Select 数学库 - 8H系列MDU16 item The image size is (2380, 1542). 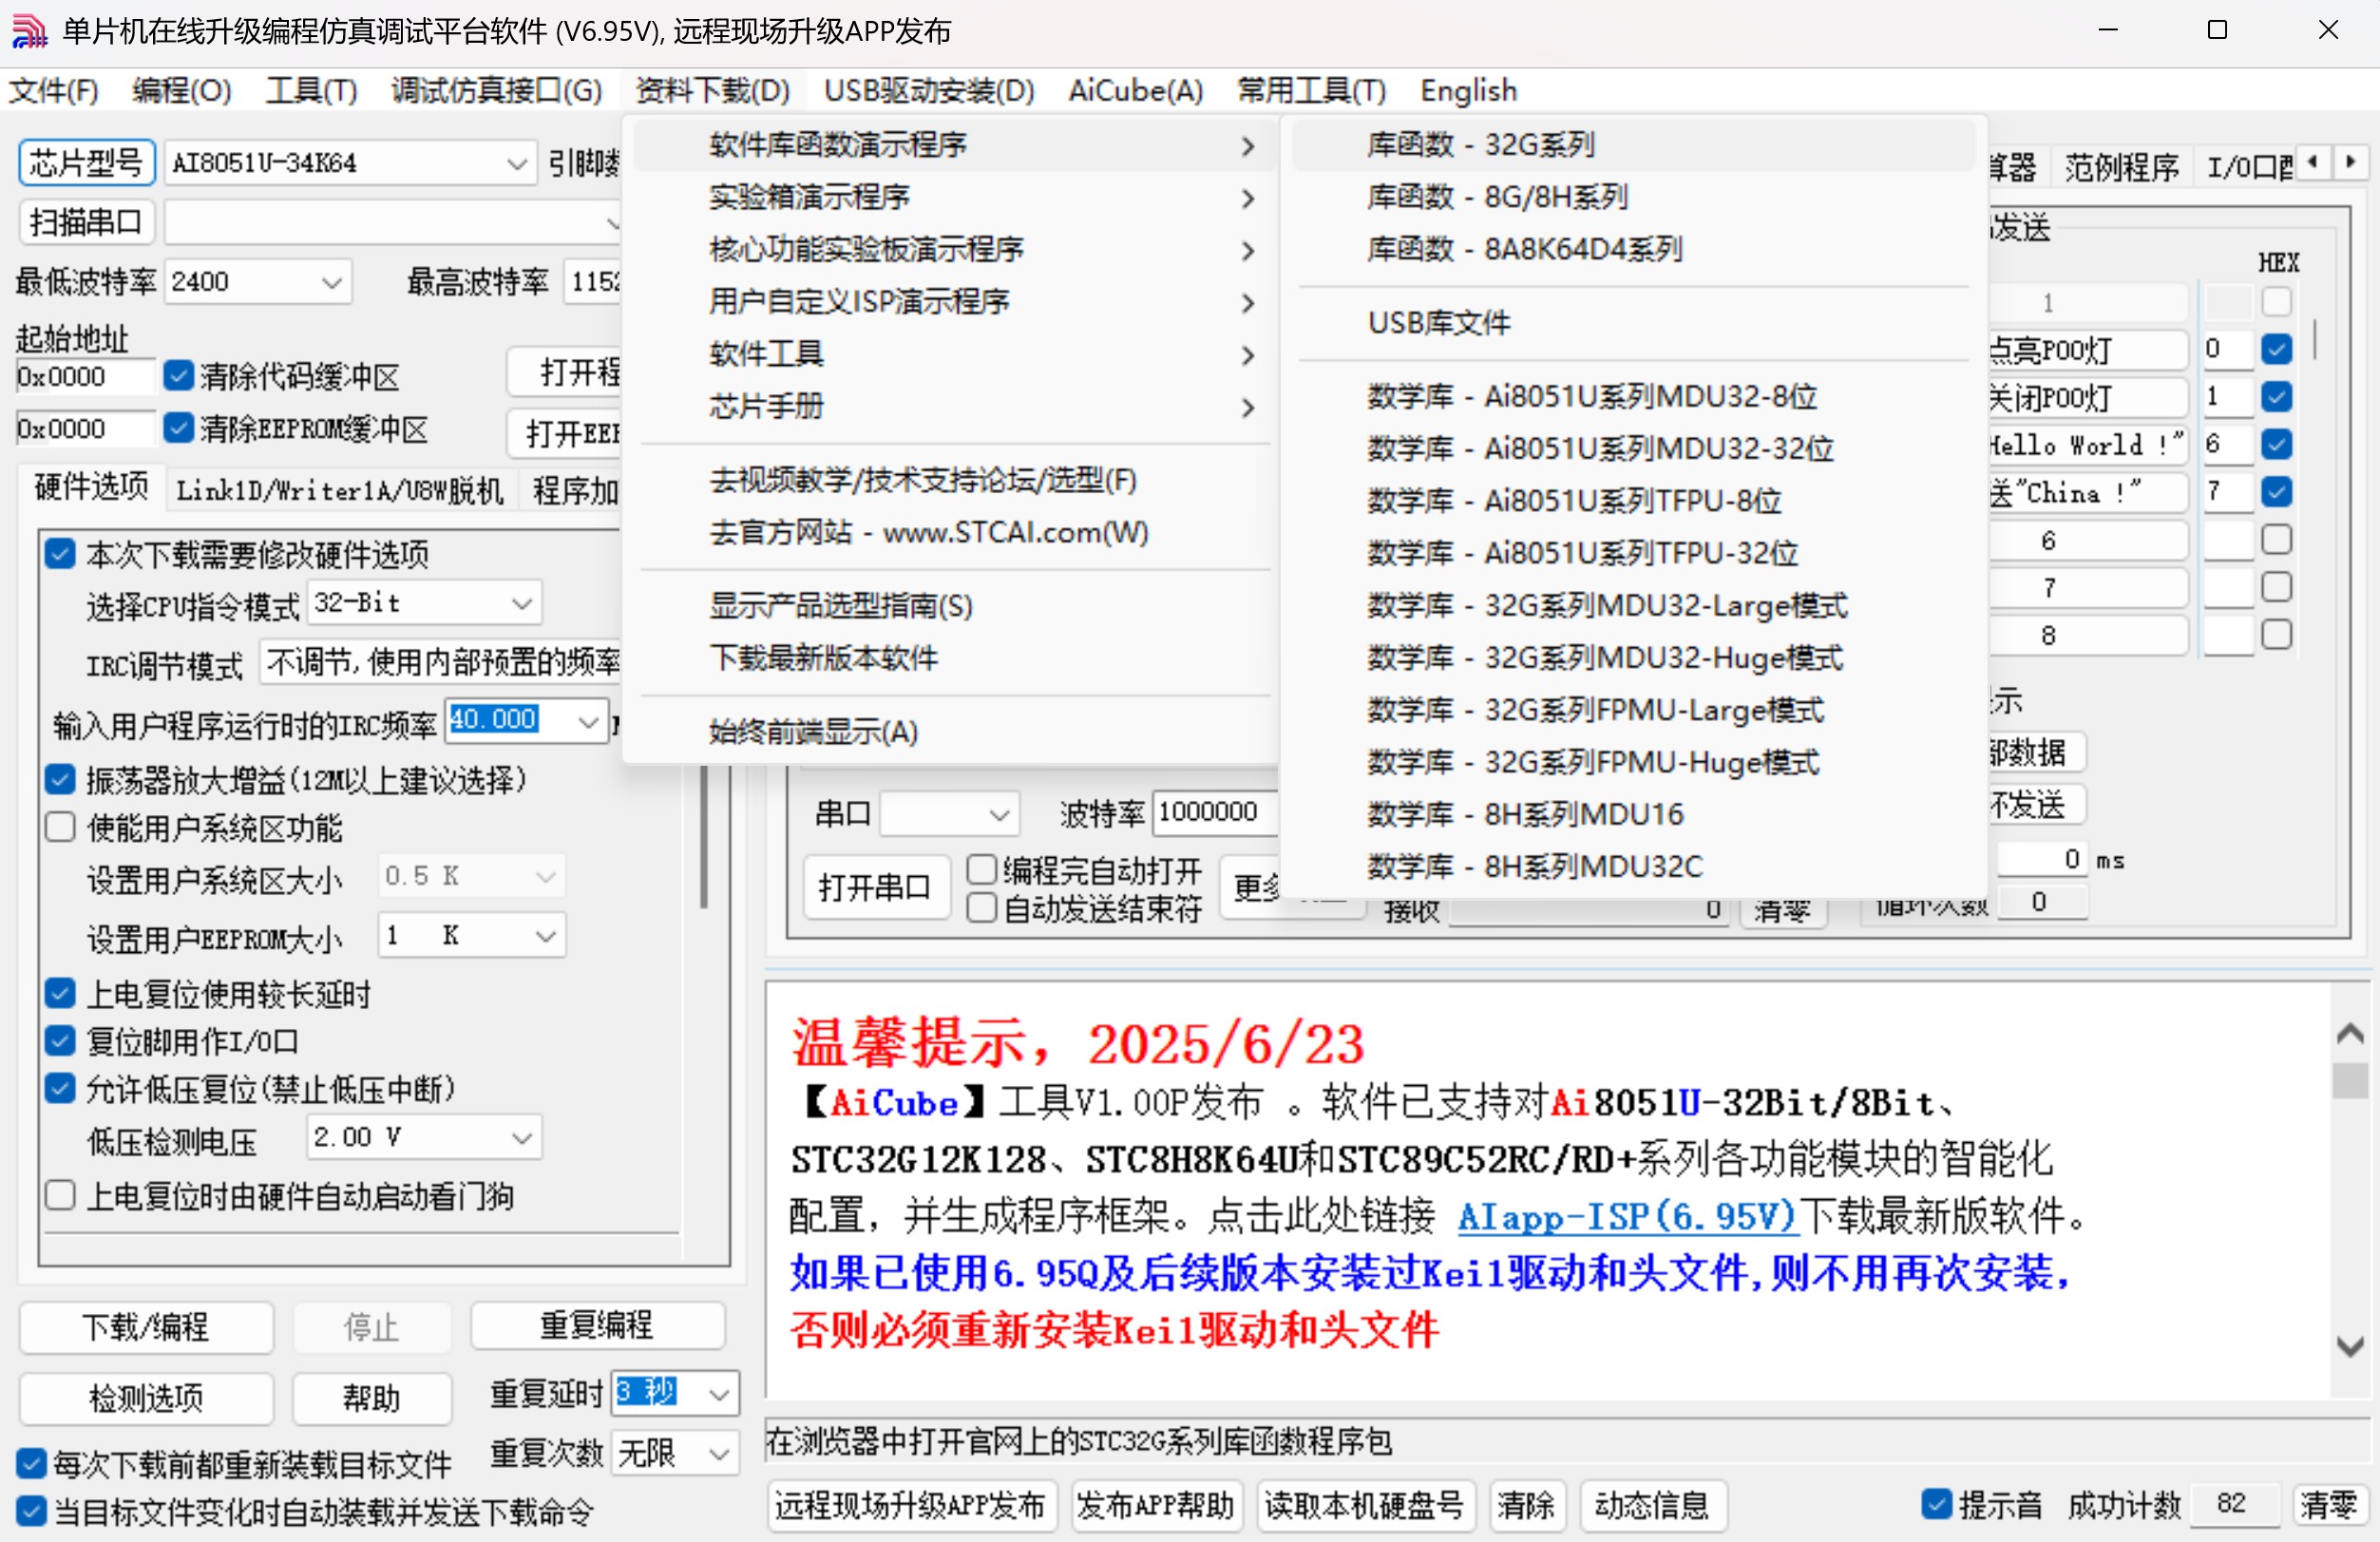click(x=1632, y=814)
